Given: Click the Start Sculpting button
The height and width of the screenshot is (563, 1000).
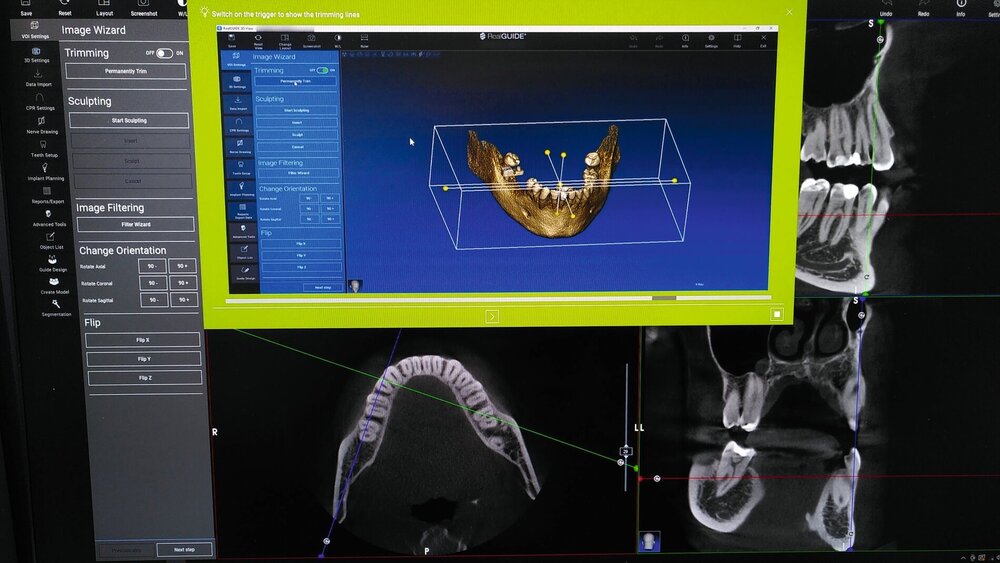Looking at the screenshot, I should click(x=128, y=120).
